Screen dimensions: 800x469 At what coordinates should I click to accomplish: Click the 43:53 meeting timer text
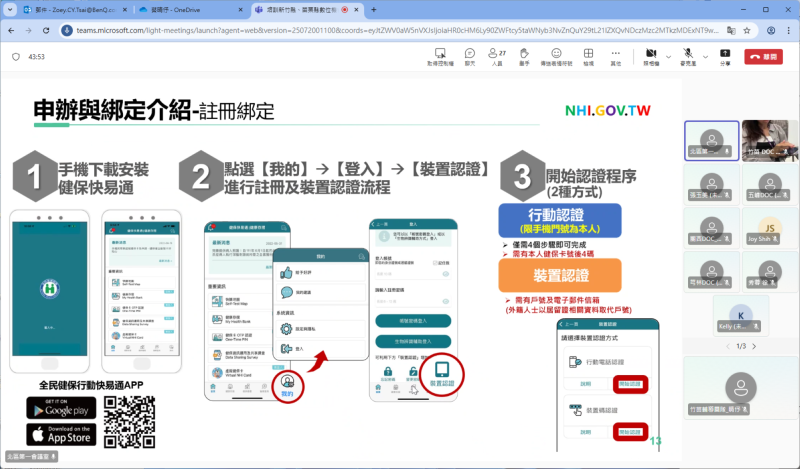click(x=36, y=57)
